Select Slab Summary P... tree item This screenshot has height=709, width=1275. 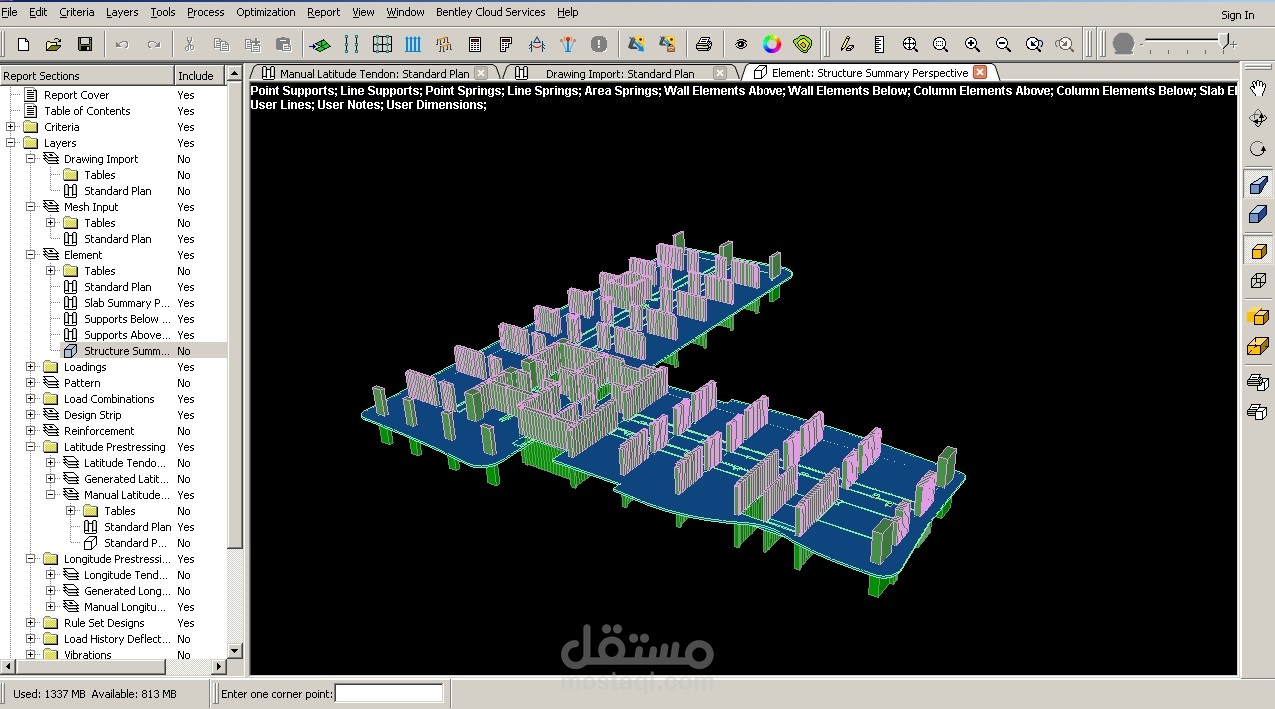pyautogui.click(x=126, y=303)
